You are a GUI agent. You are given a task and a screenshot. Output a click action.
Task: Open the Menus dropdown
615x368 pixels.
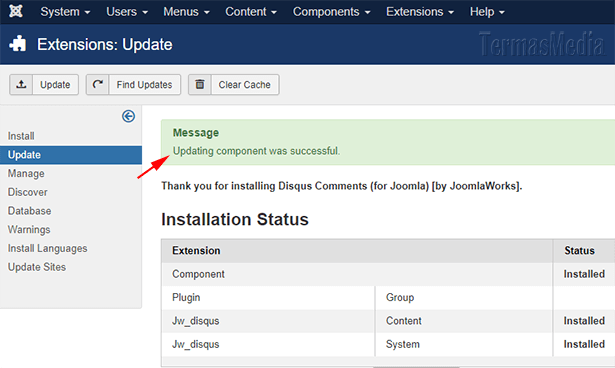pos(186,12)
